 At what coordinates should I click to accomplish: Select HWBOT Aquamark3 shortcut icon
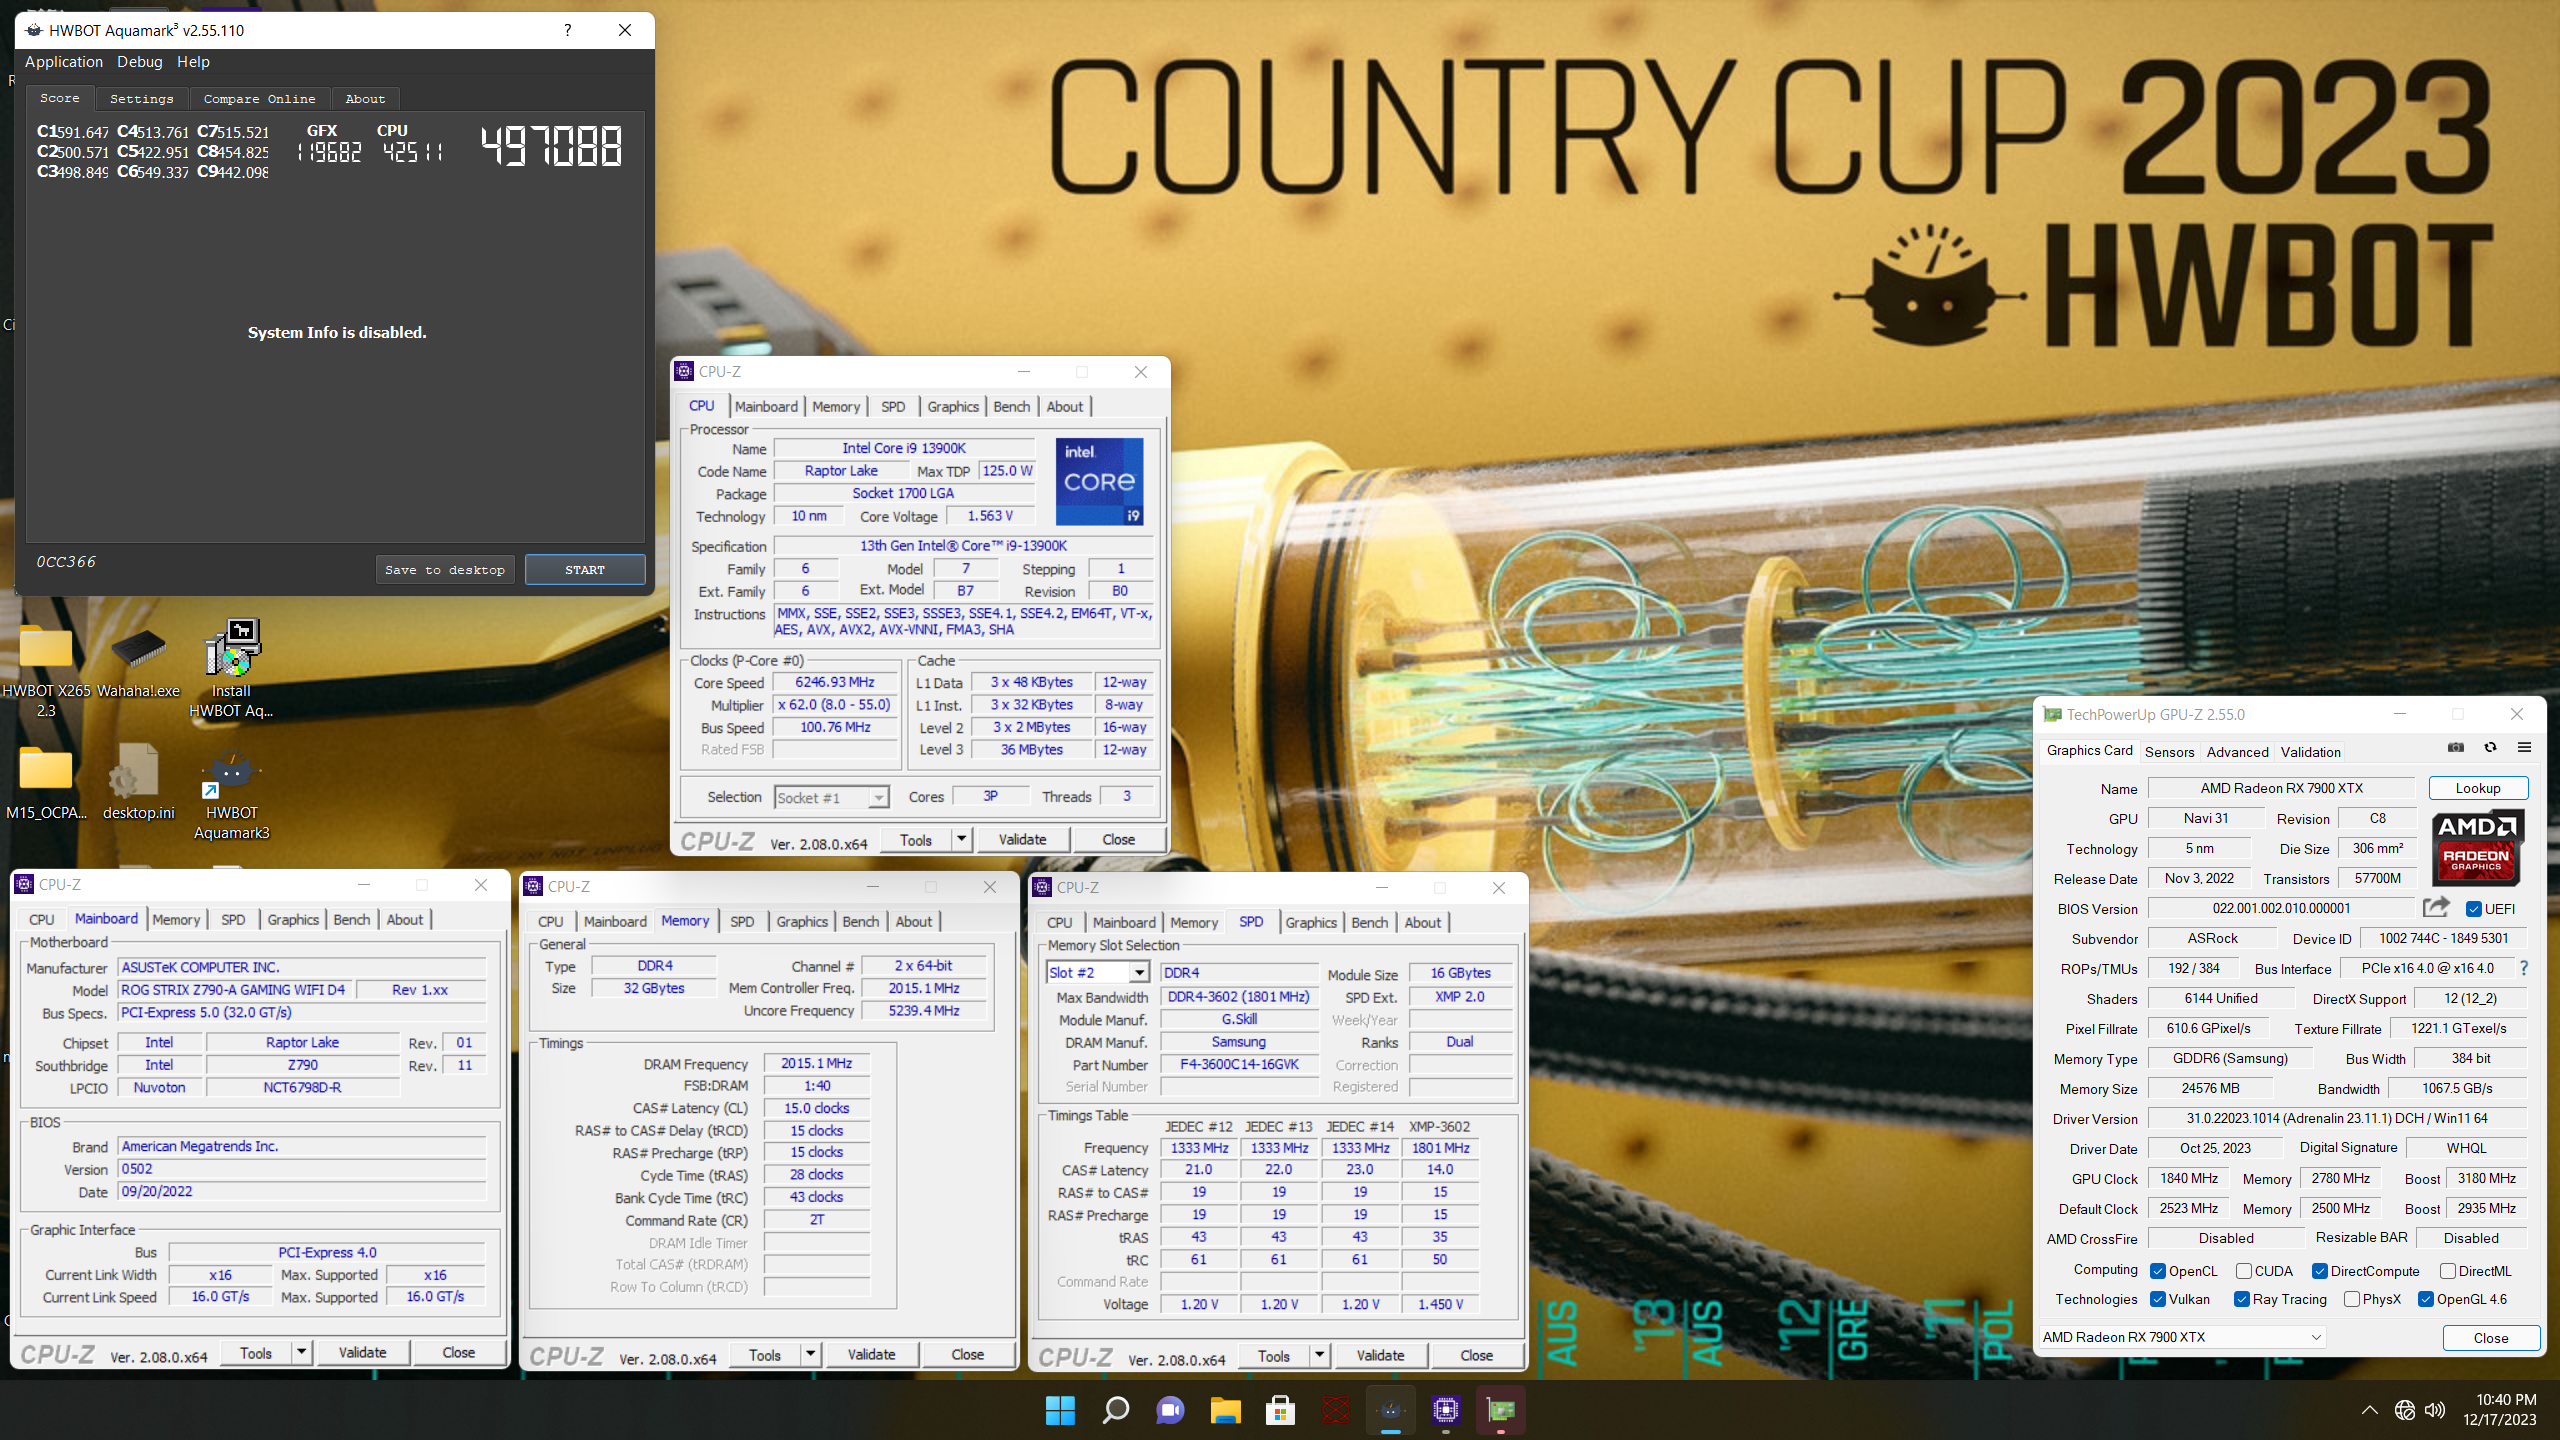(231, 795)
